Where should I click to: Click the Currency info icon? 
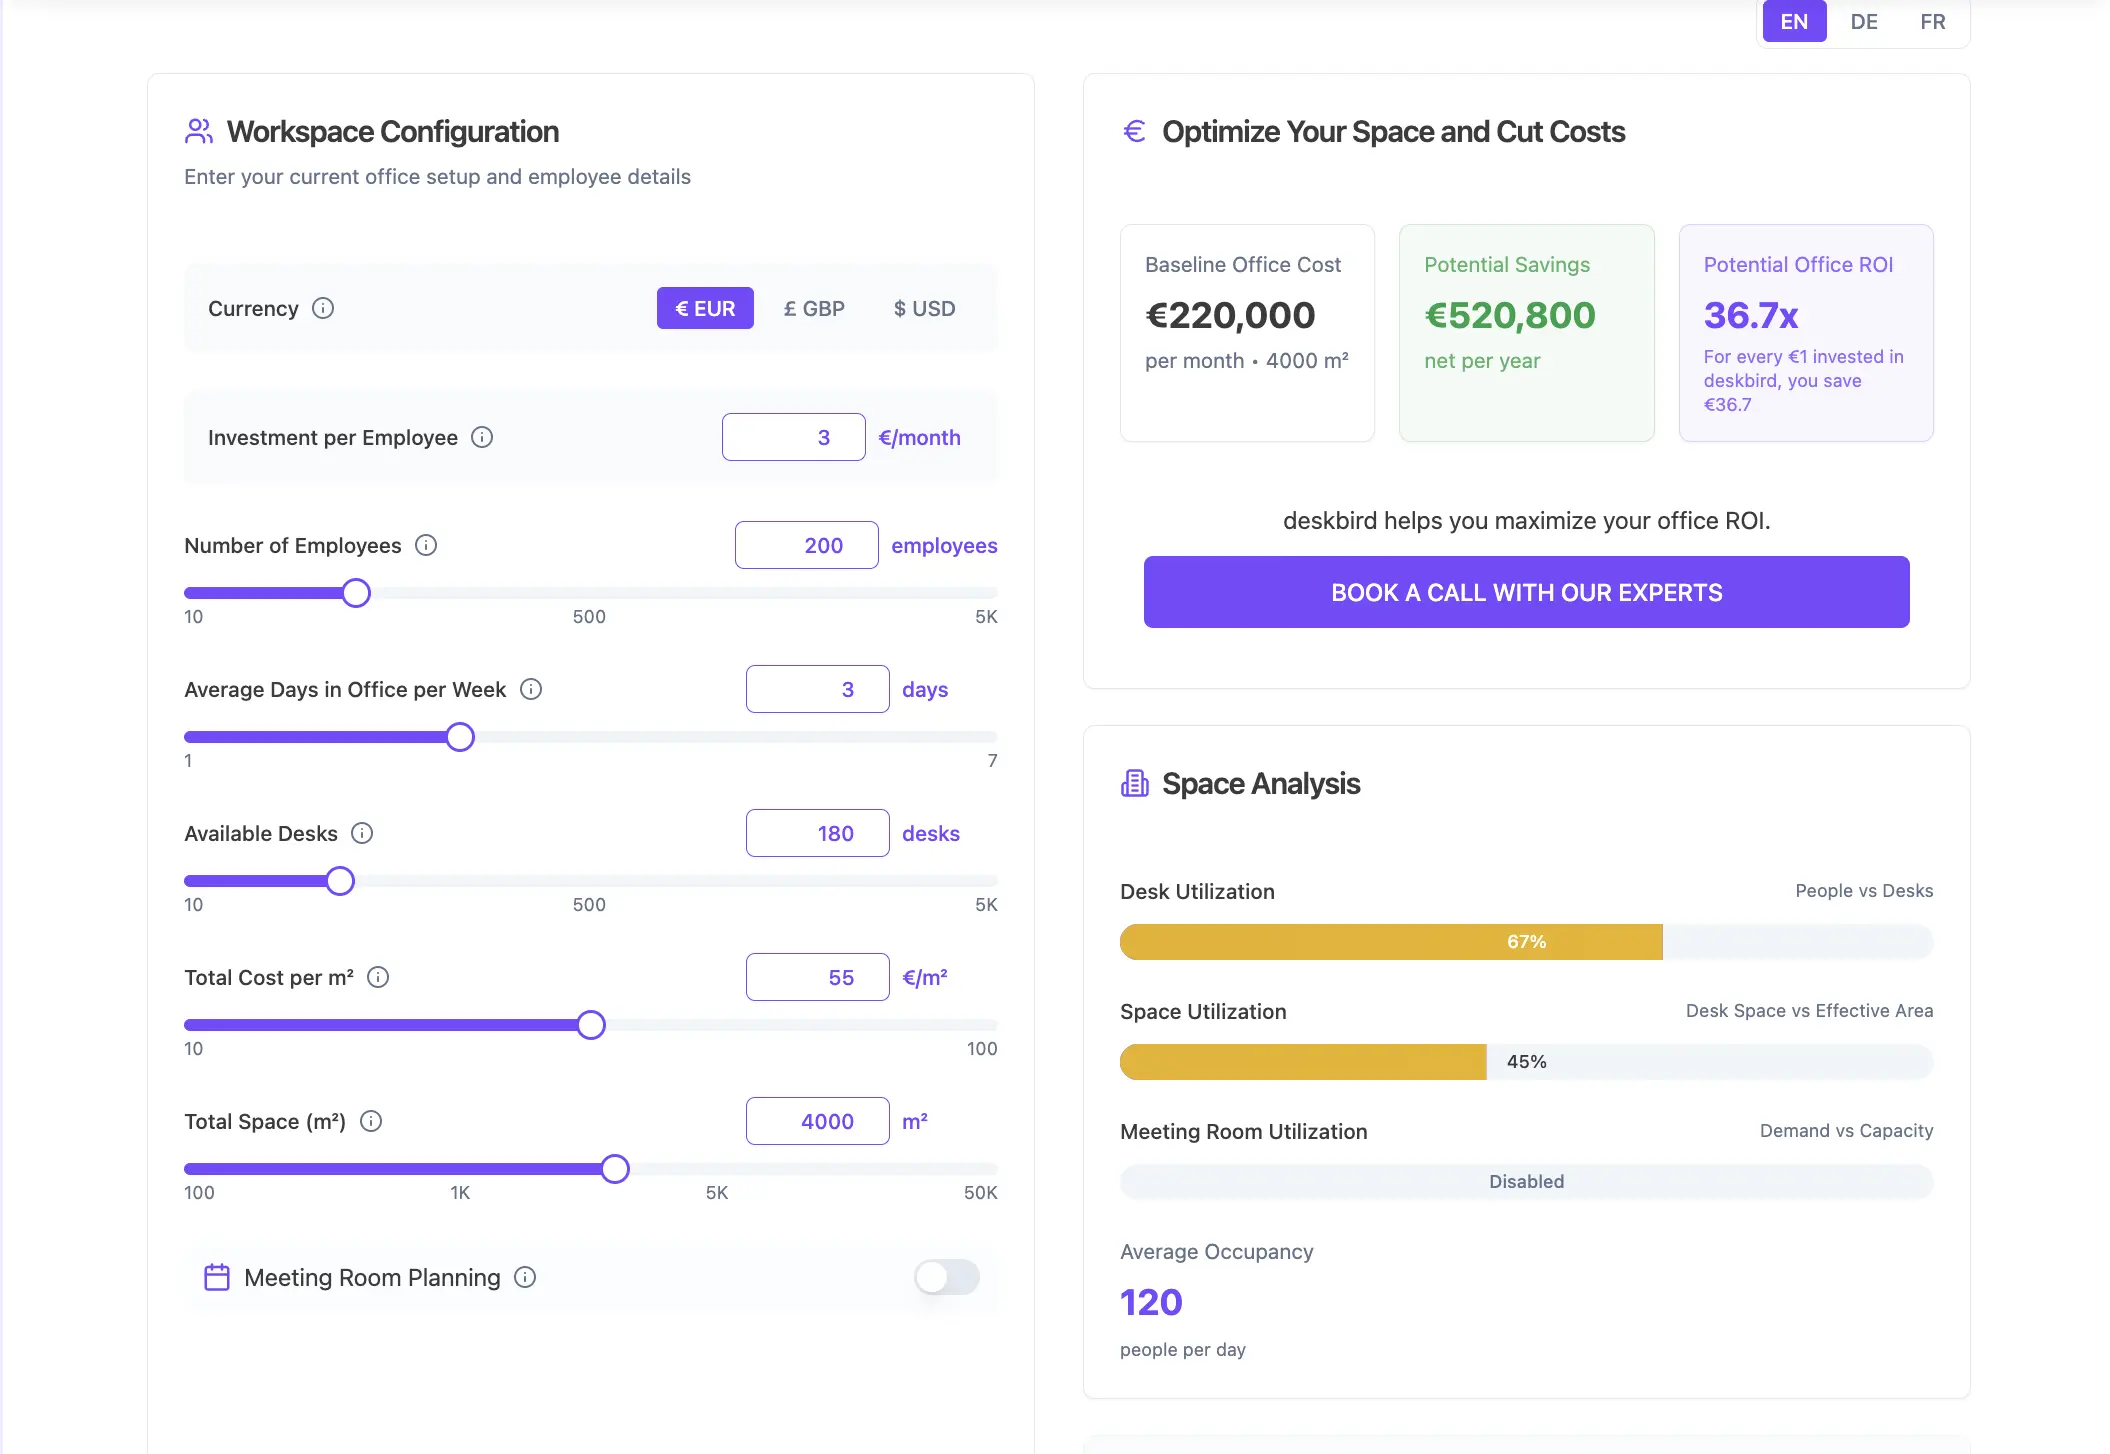tap(322, 308)
